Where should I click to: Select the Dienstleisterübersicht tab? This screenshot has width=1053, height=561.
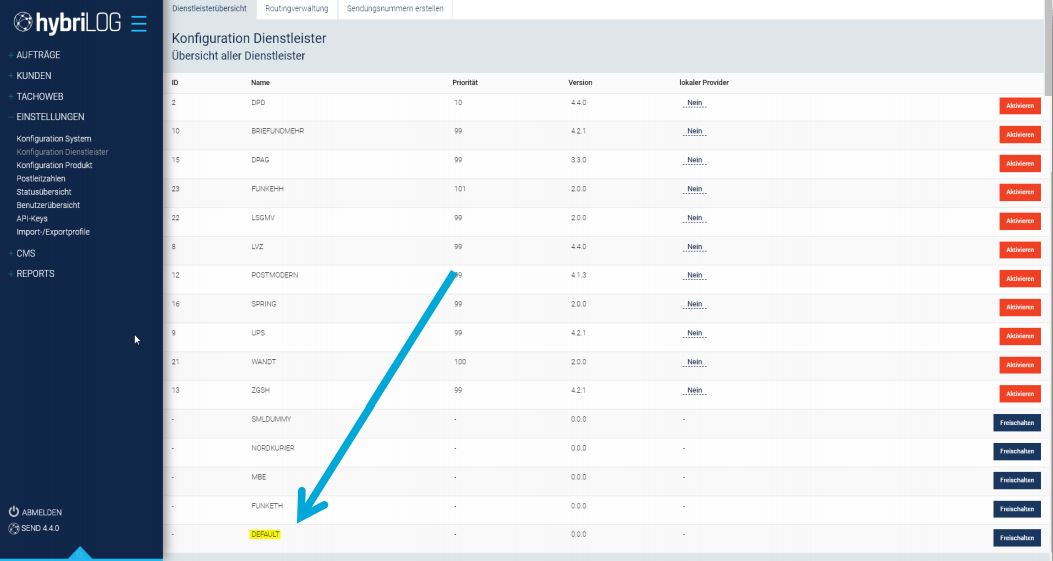[210, 9]
